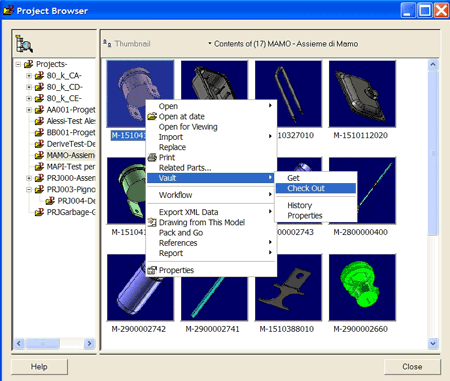Open References submenu entry
450x381 pixels.
coord(211,243)
